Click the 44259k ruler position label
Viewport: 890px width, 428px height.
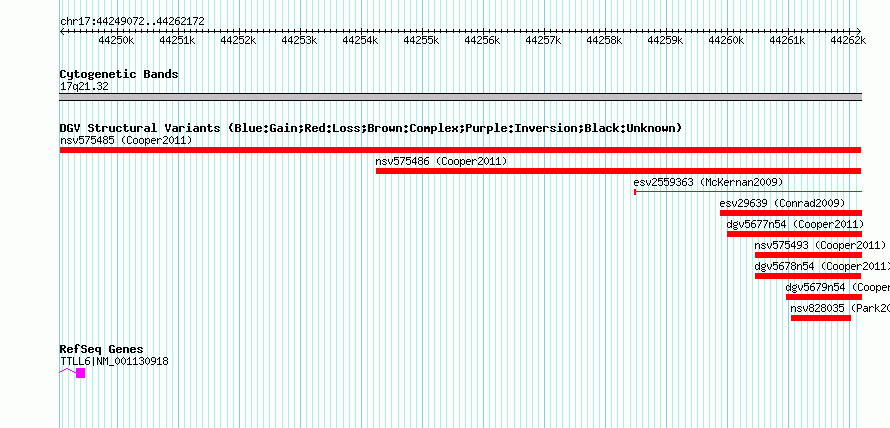point(665,41)
